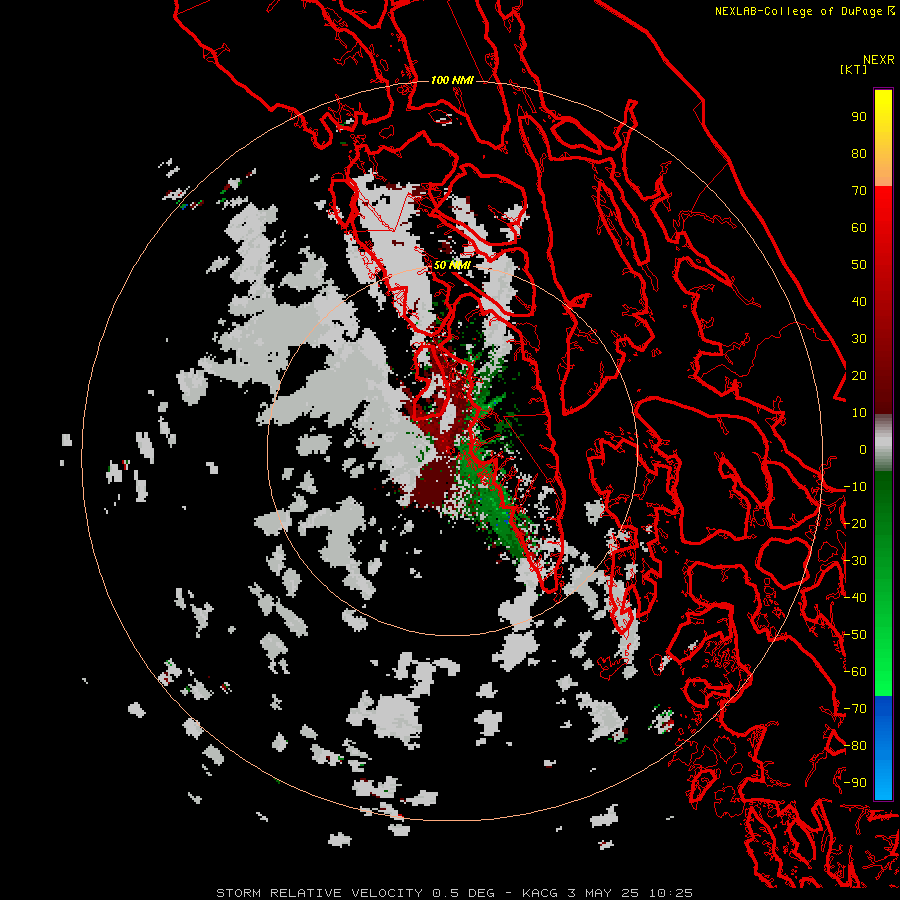Click the 10:25 timestamp
900x900 pixels.
[670, 893]
